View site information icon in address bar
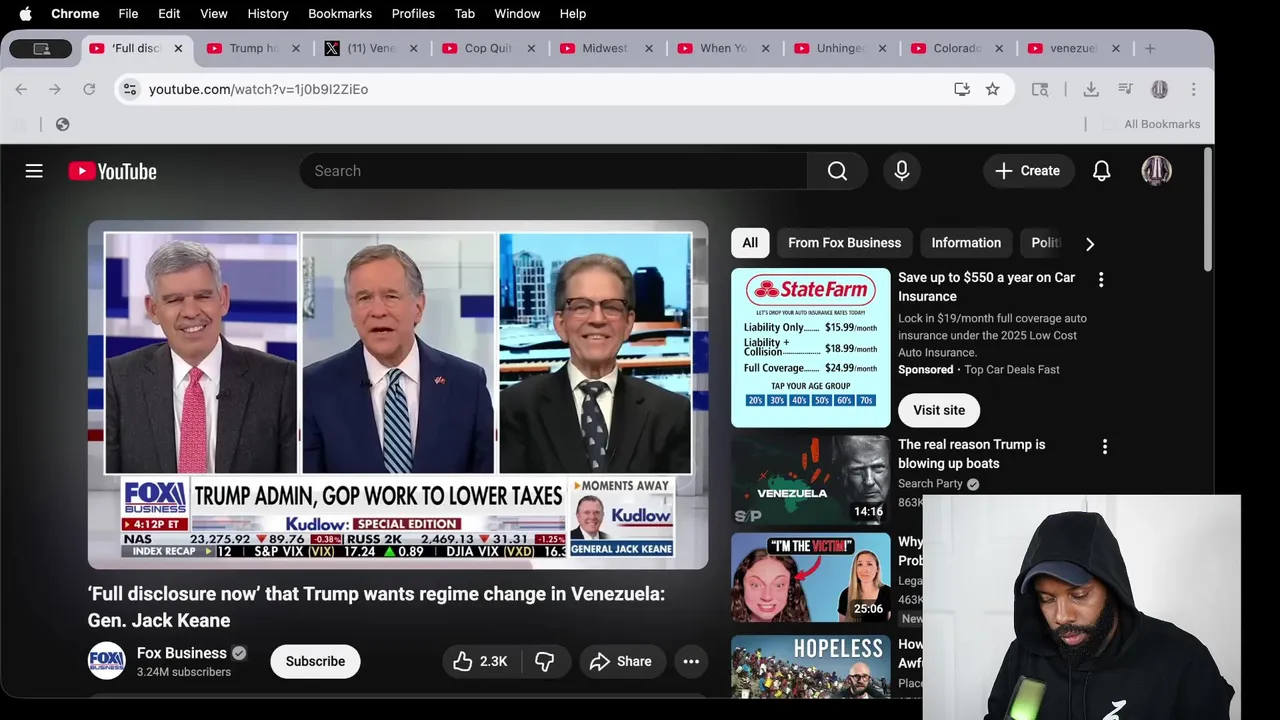Viewport: 1280px width, 720px height. coord(130,89)
